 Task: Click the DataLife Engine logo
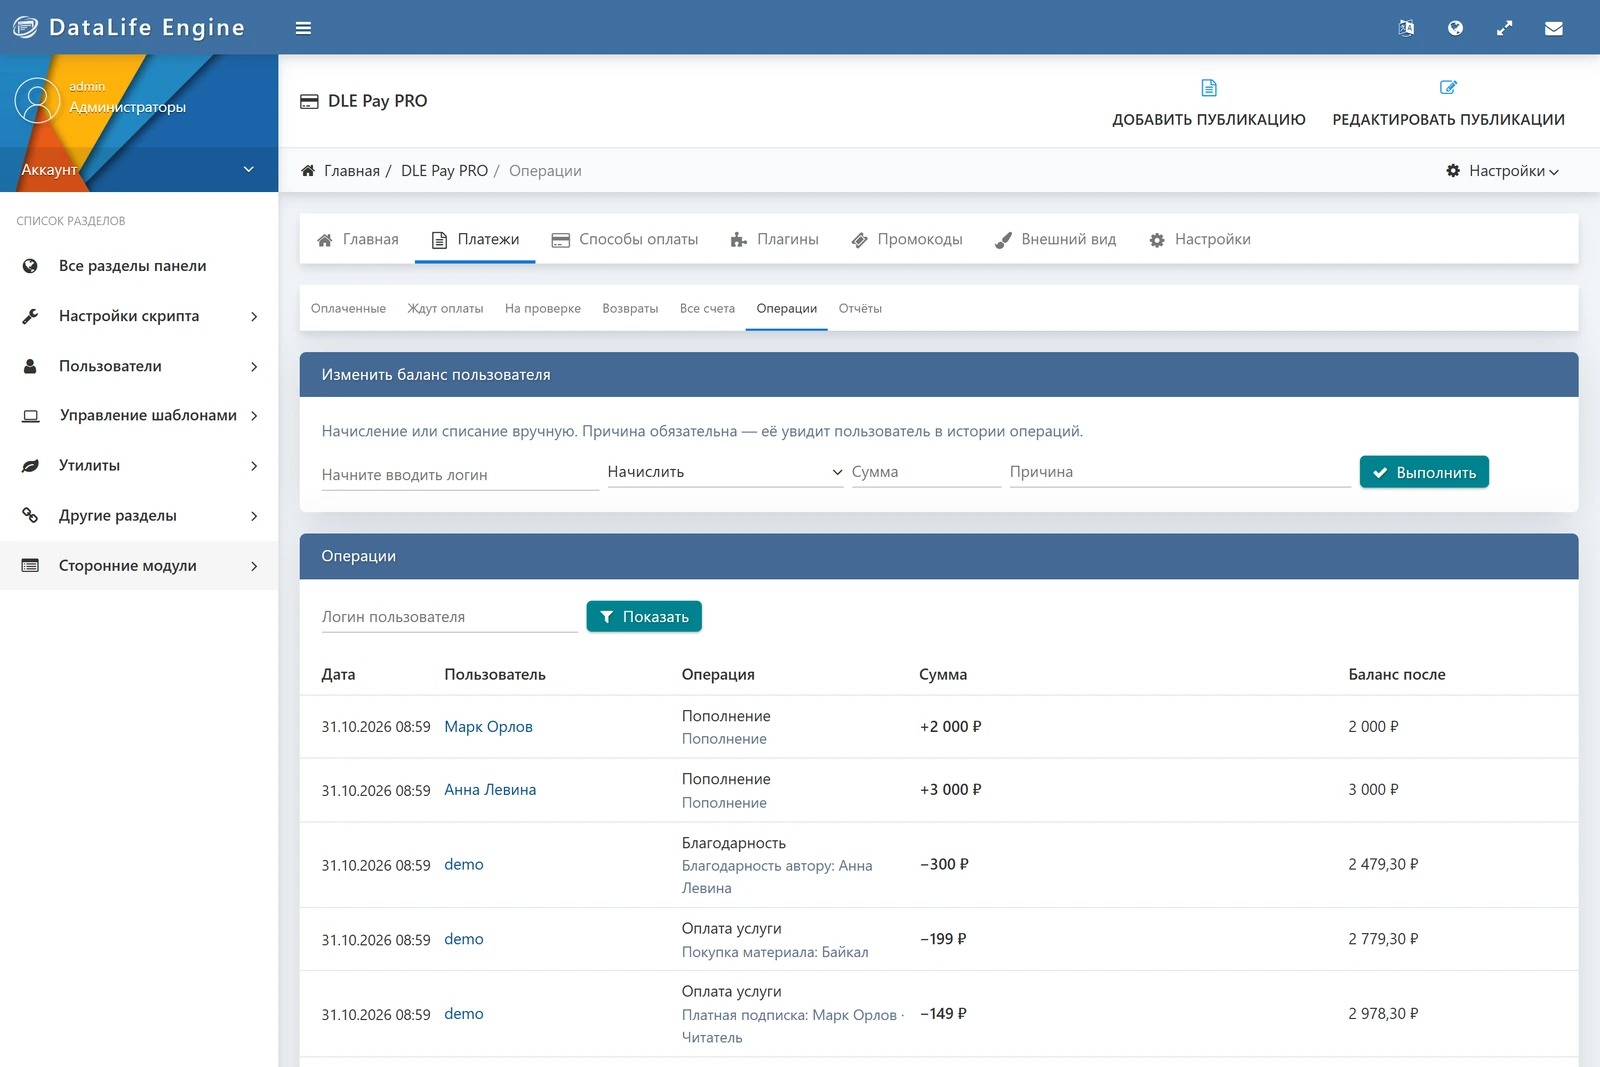pyautogui.click(x=128, y=28)
